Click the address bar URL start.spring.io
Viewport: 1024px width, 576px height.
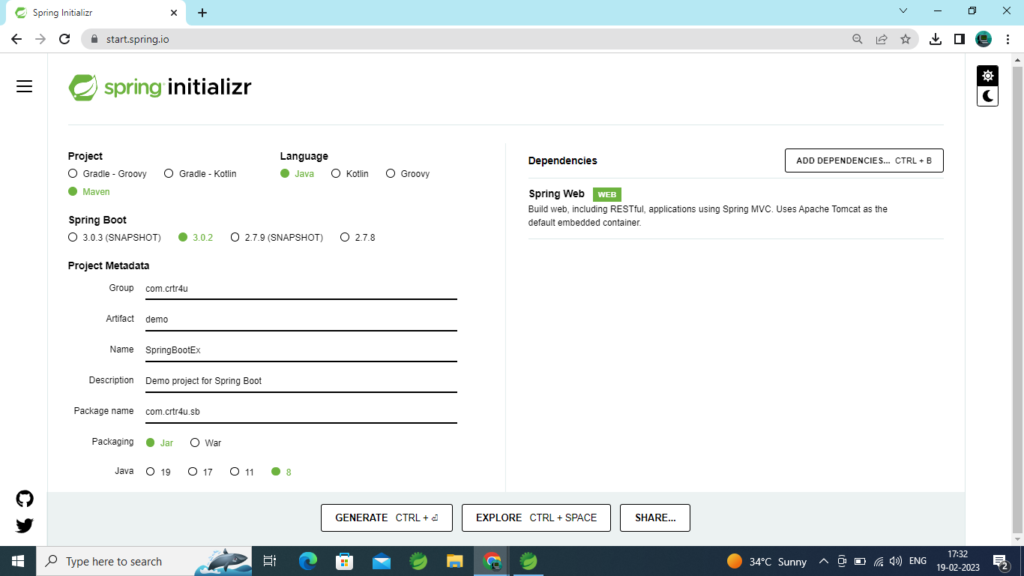point(138,39)
